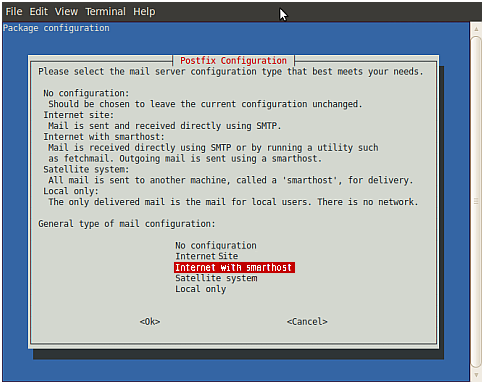484x384 pixels.
Task: Click the <Cancel> button
Action: 307,321
